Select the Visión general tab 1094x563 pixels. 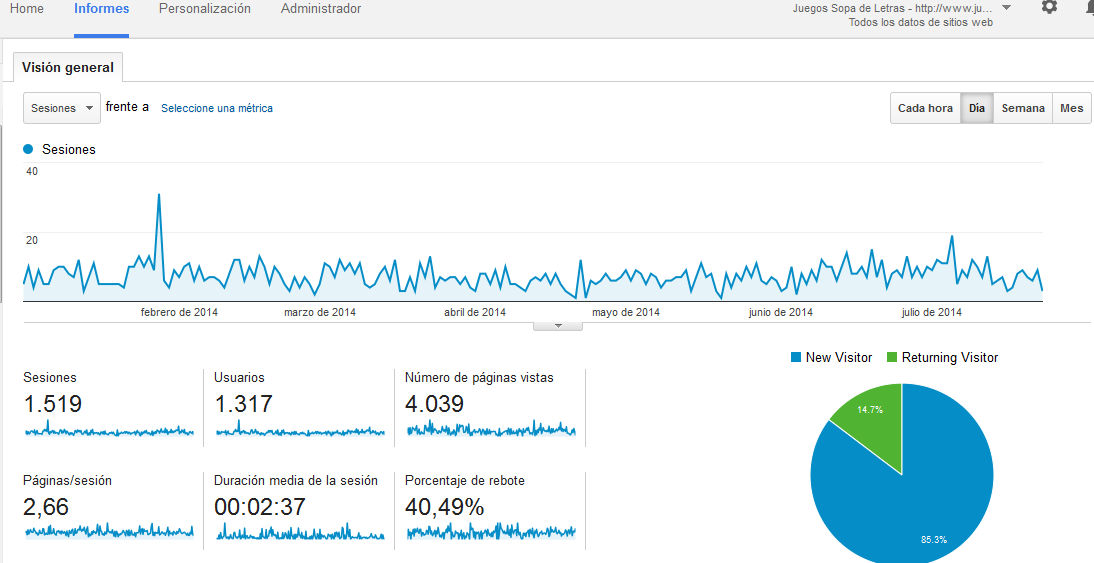click(x=68, y=68)
